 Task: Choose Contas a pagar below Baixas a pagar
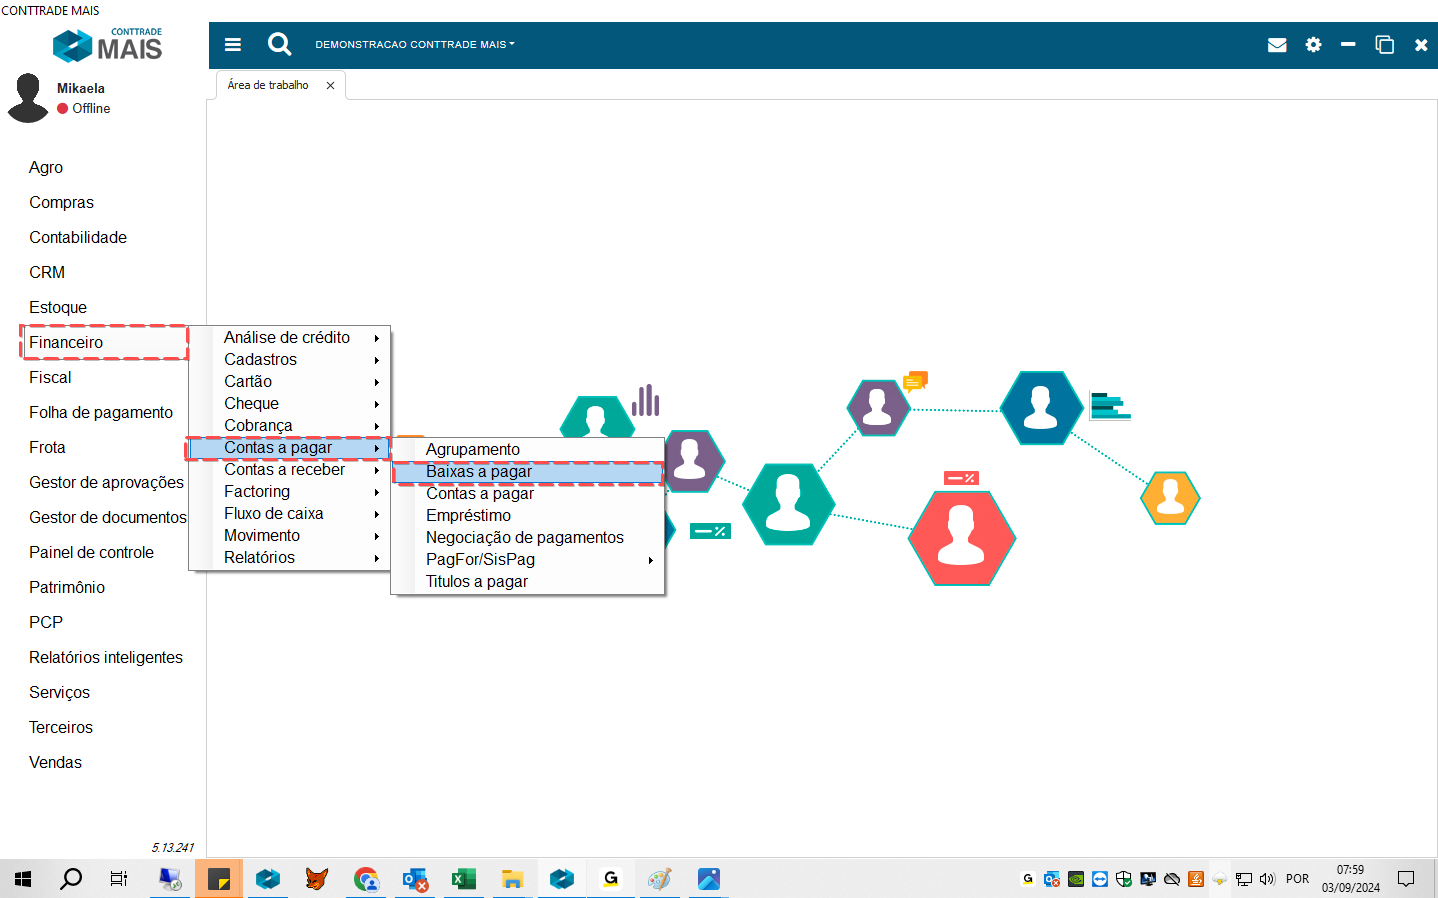528,494
